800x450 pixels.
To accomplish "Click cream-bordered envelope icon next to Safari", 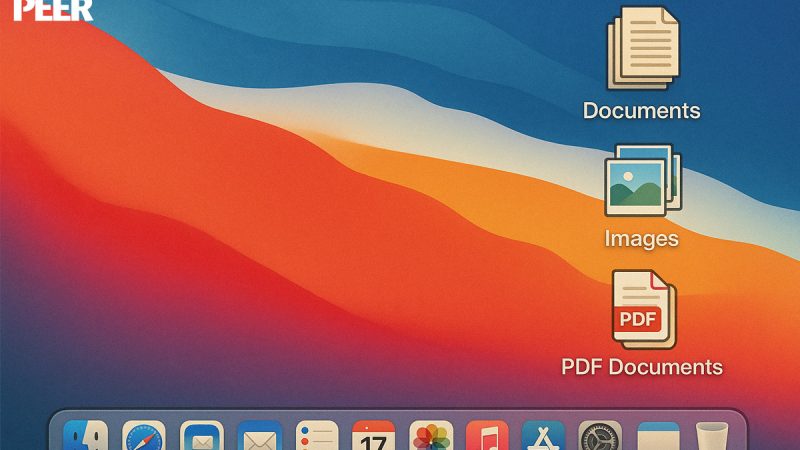I will pyautogui.click(x=202, y=435).
